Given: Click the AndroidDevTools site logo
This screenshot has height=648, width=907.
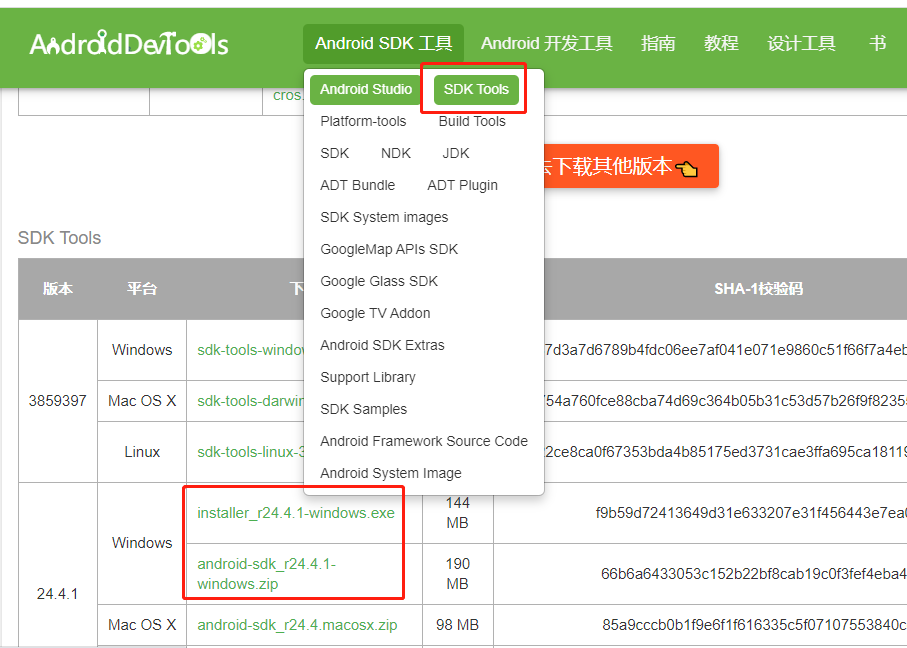Looking at the screenshot, I should click(x=129, y=43).
